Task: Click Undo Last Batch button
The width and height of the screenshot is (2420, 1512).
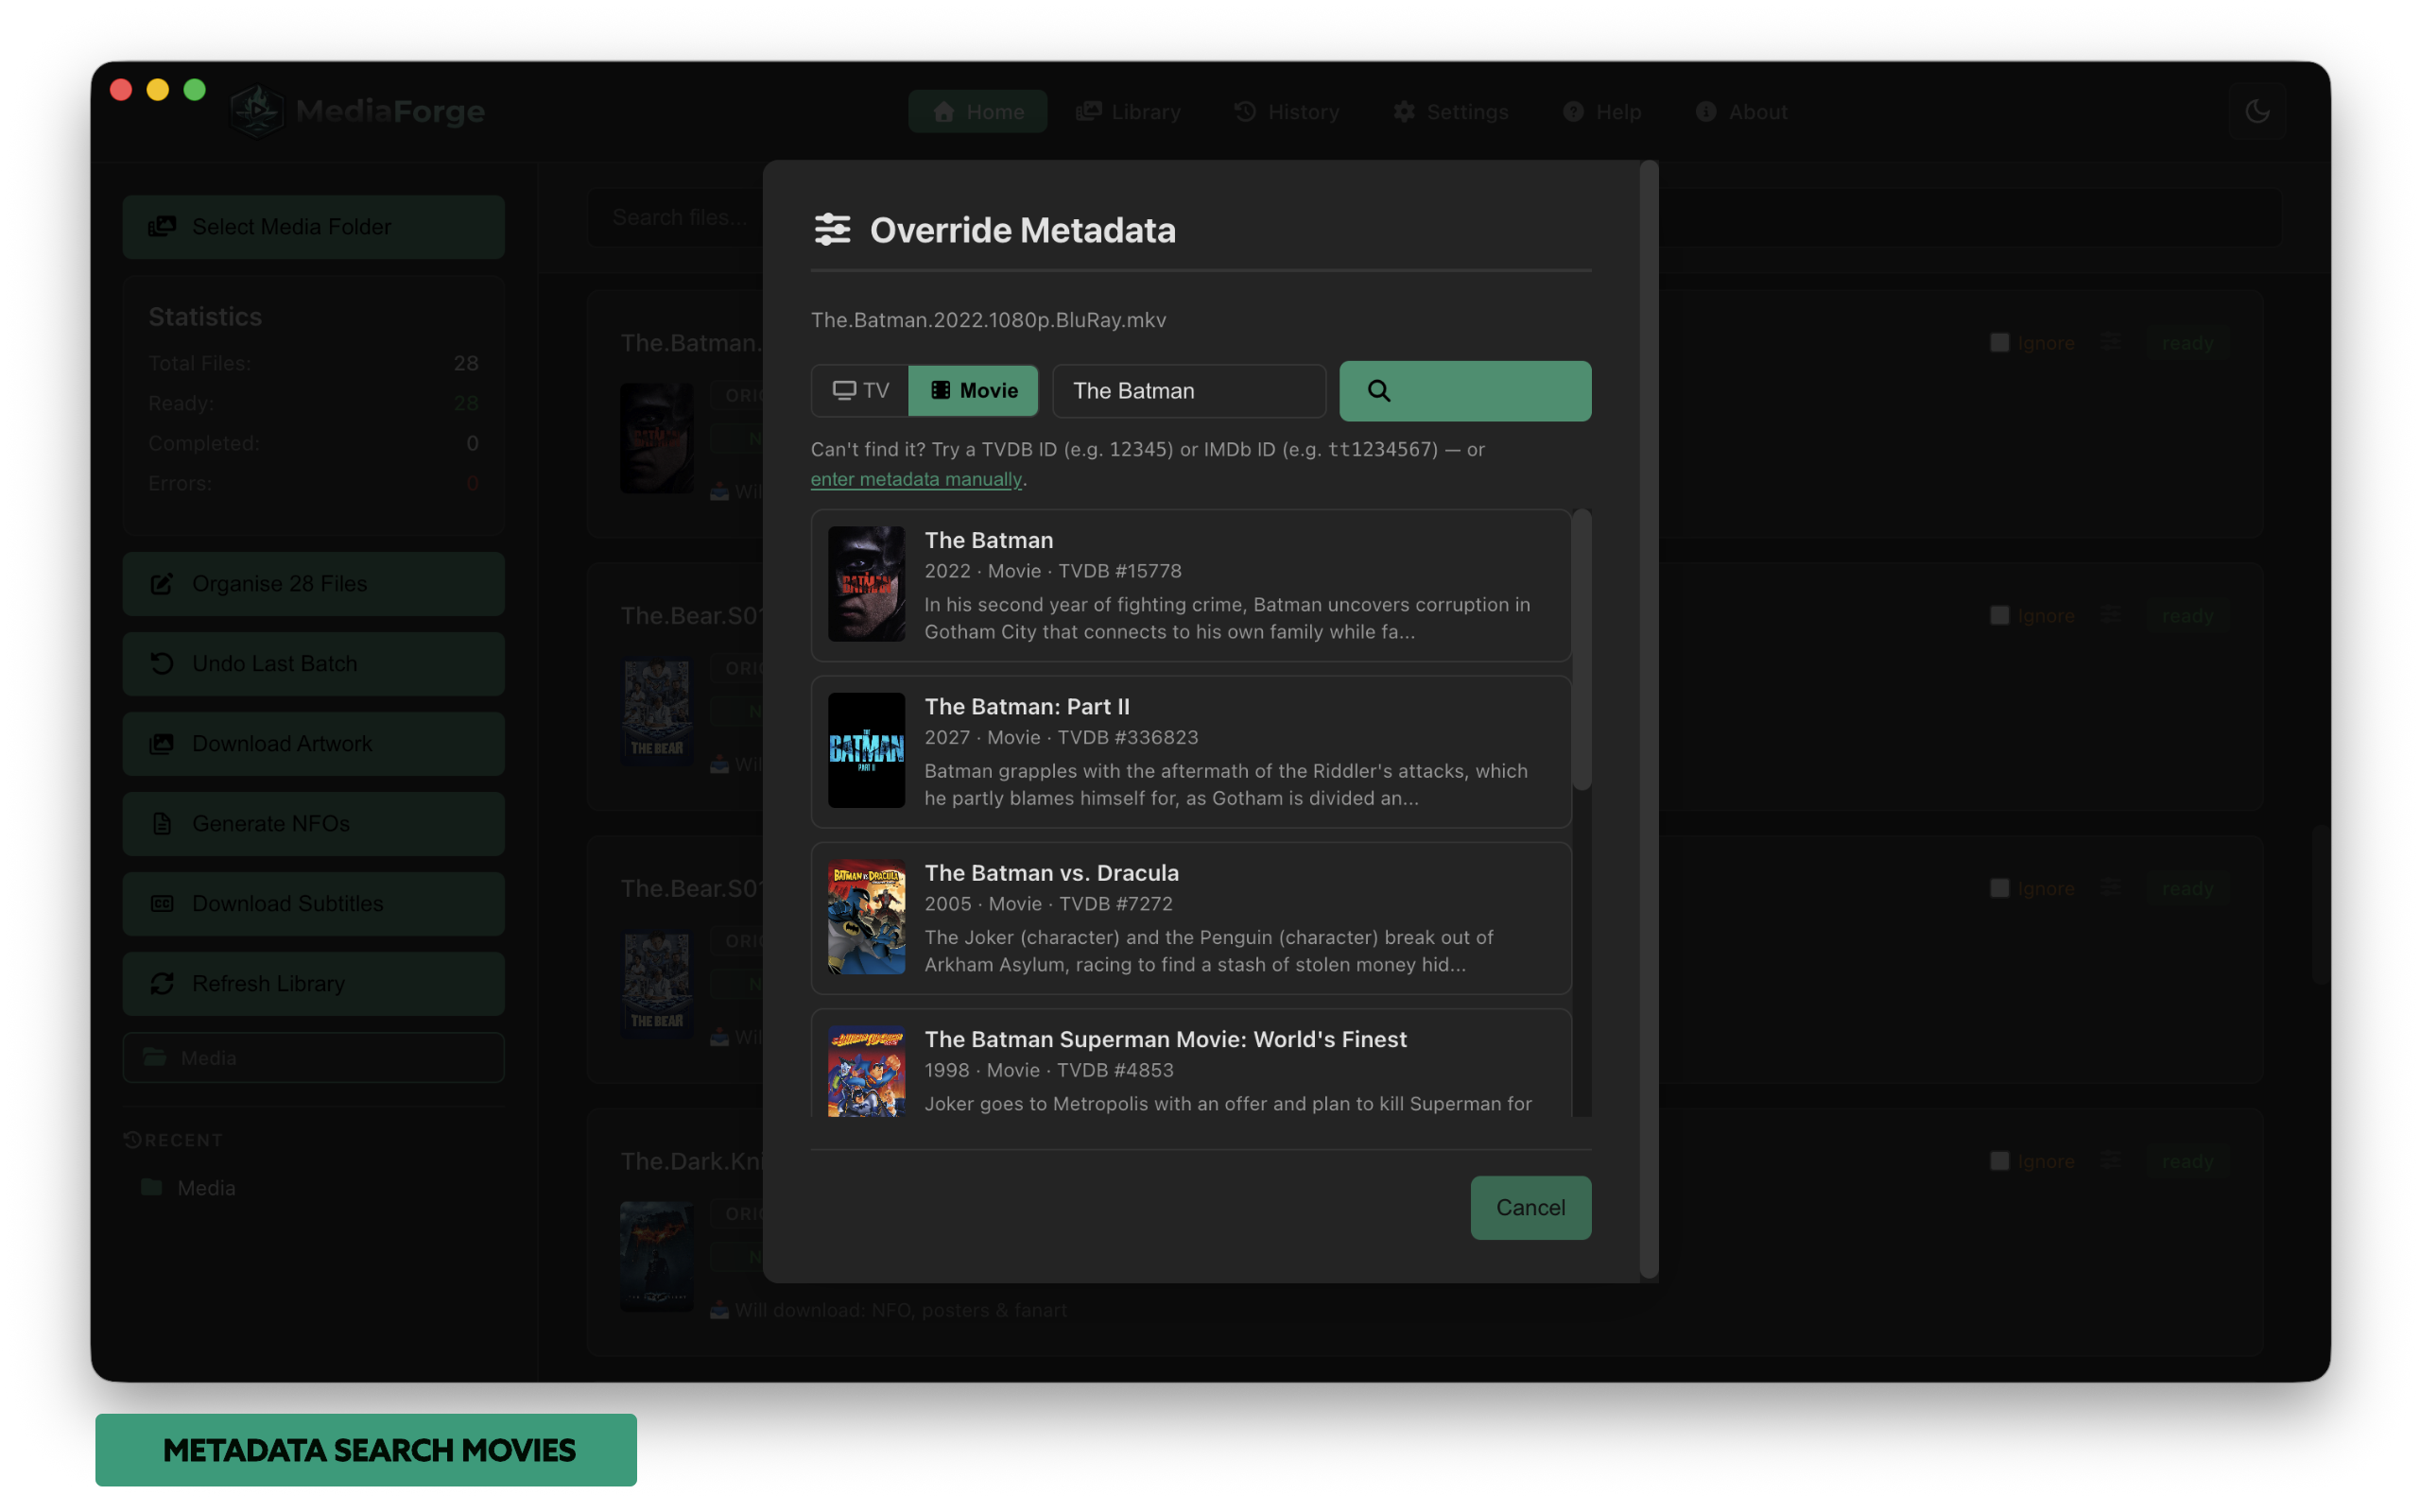Action: point(313,664)
